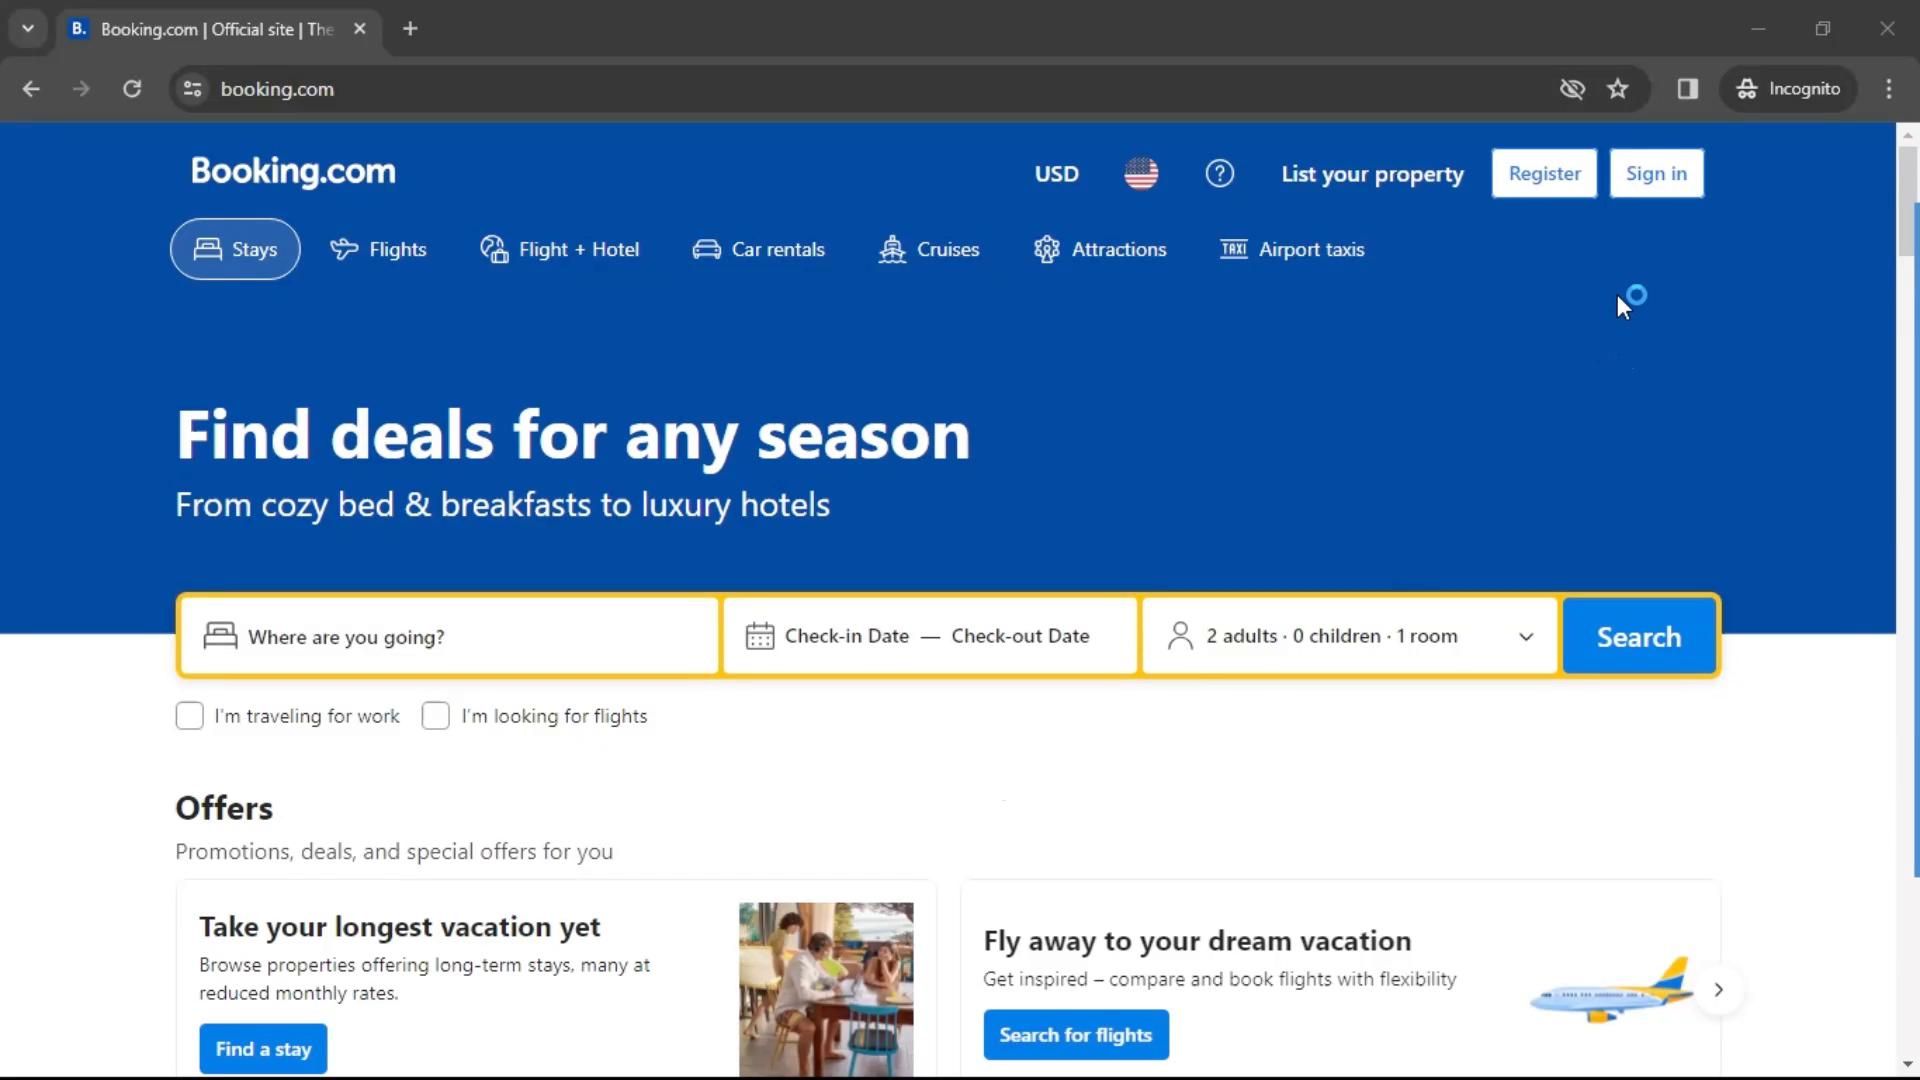Check I'm traveling for work
The height and width of the screenshot is (1080, 1920).
189,716
